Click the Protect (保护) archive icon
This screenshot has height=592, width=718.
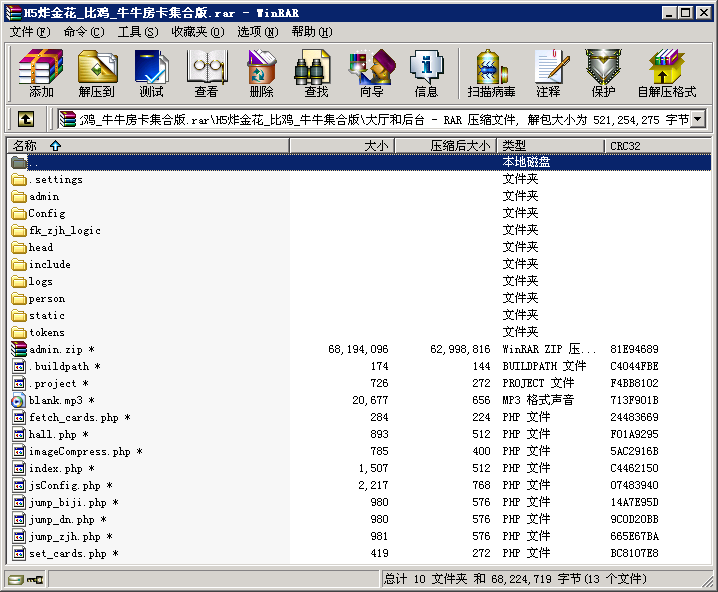[603, 73]
